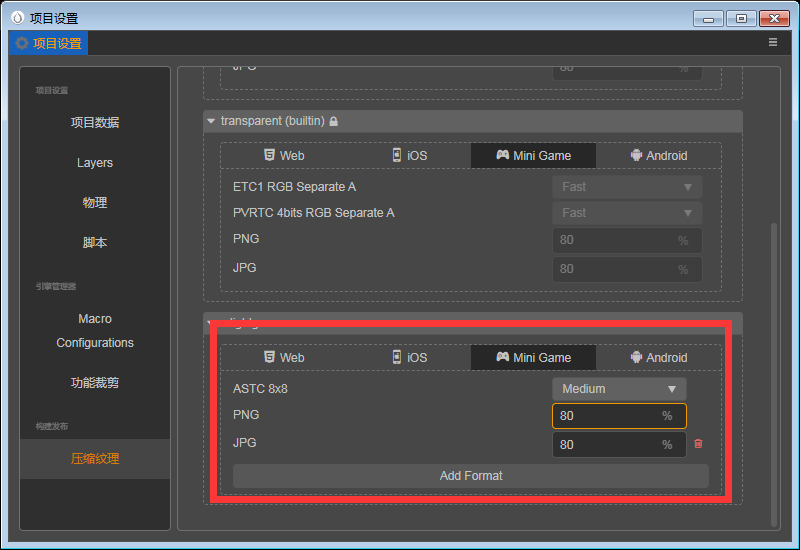Click the ASTC 8x8 label
Viewport: 800px width, 550px height.
[x=260, y=389]
